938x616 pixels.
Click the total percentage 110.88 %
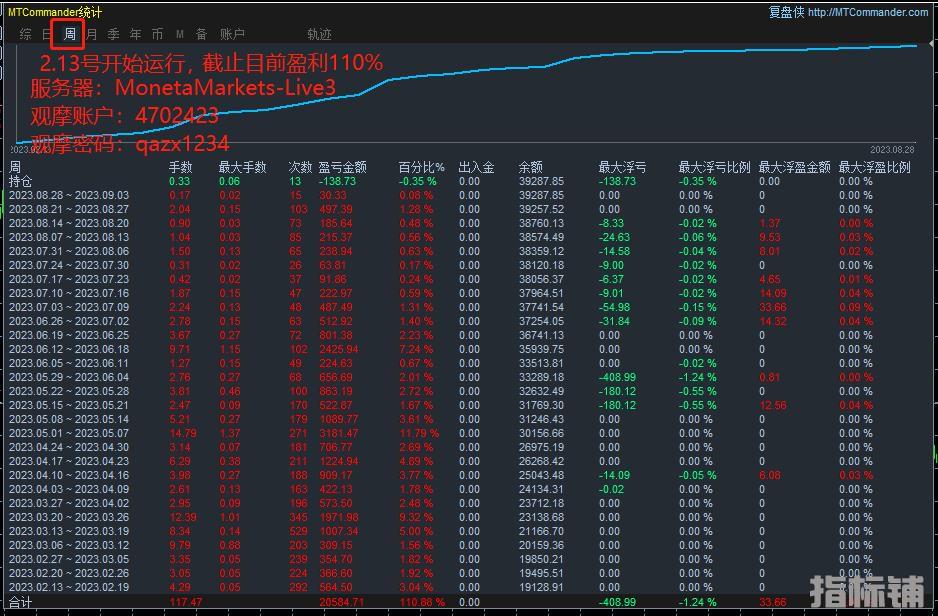(422, 602)
